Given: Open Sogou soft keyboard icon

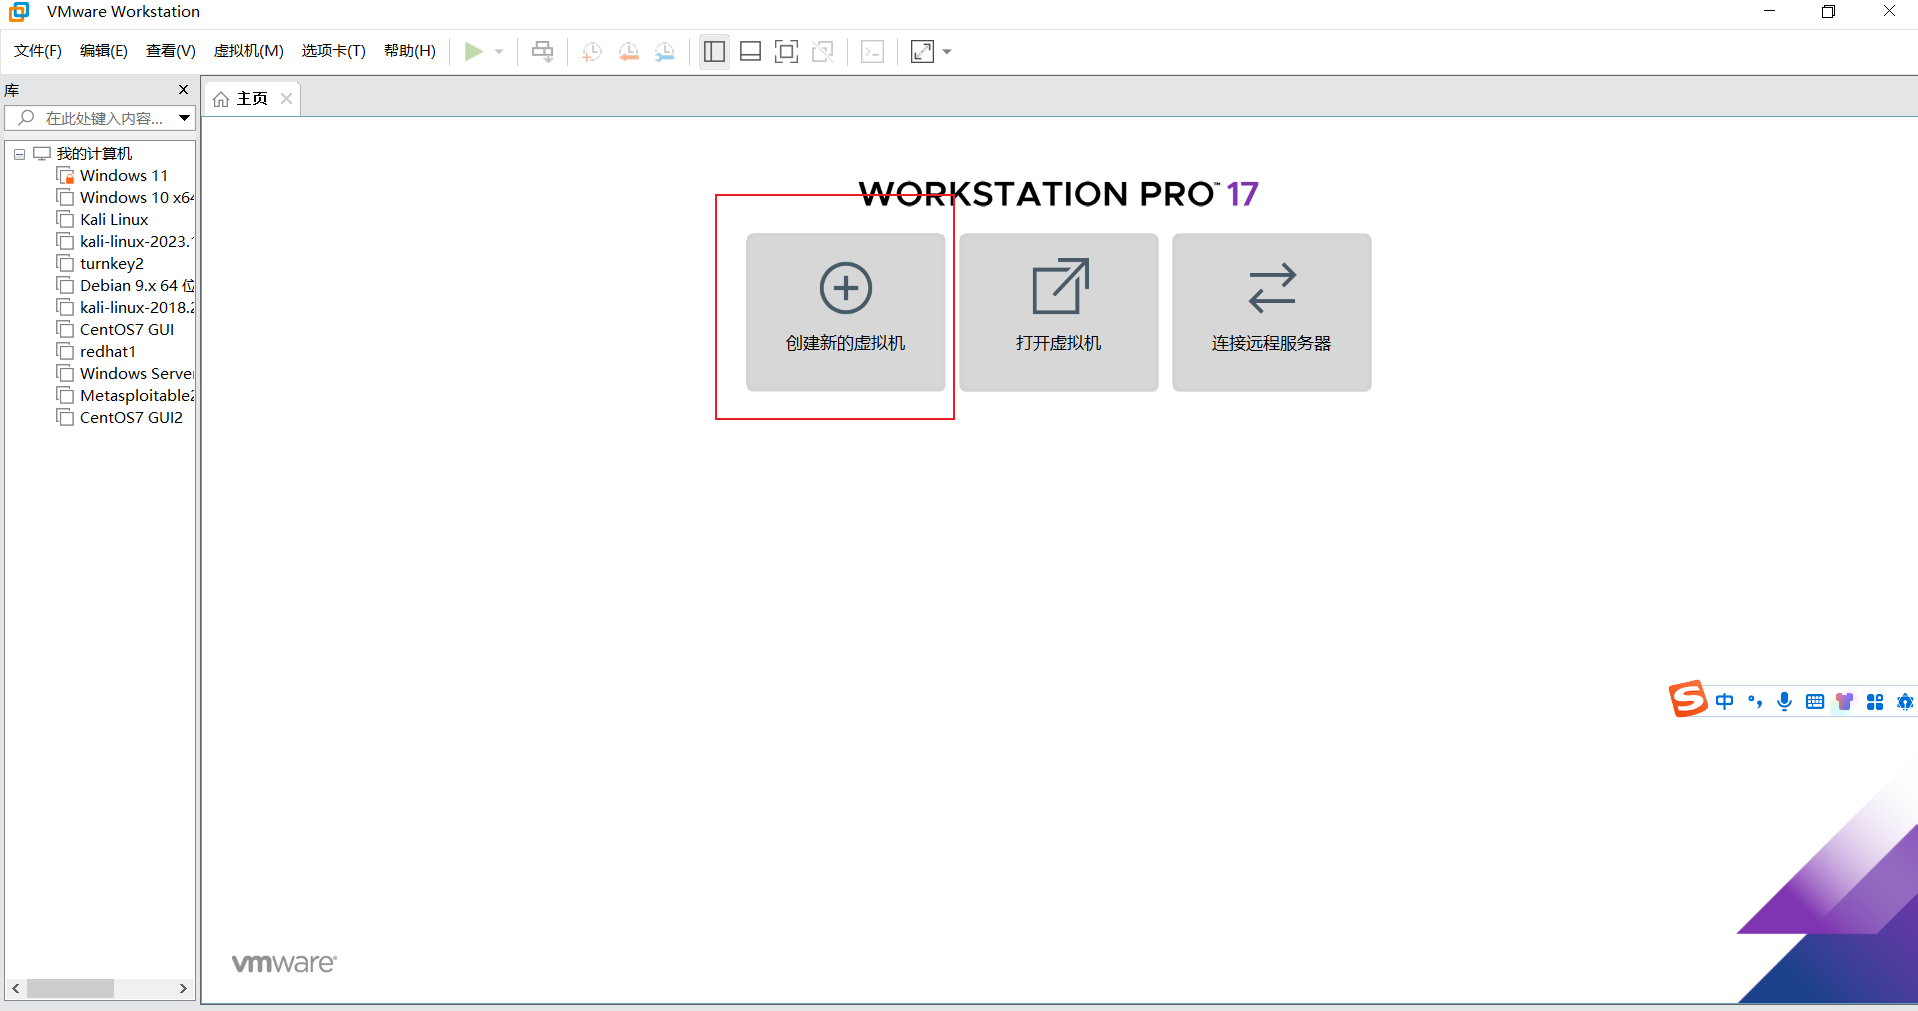Looking at the screenshot, I should (1815, 701).
